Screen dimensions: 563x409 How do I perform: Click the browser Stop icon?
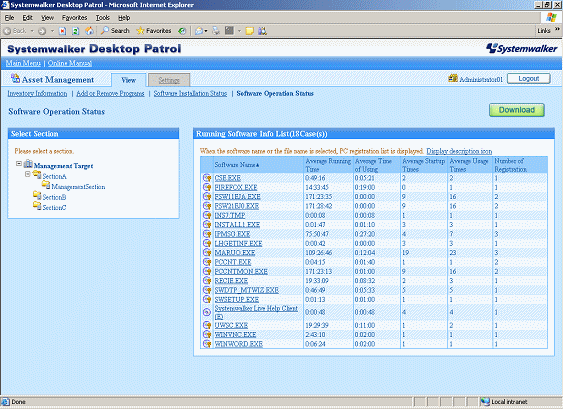(62, 31)
